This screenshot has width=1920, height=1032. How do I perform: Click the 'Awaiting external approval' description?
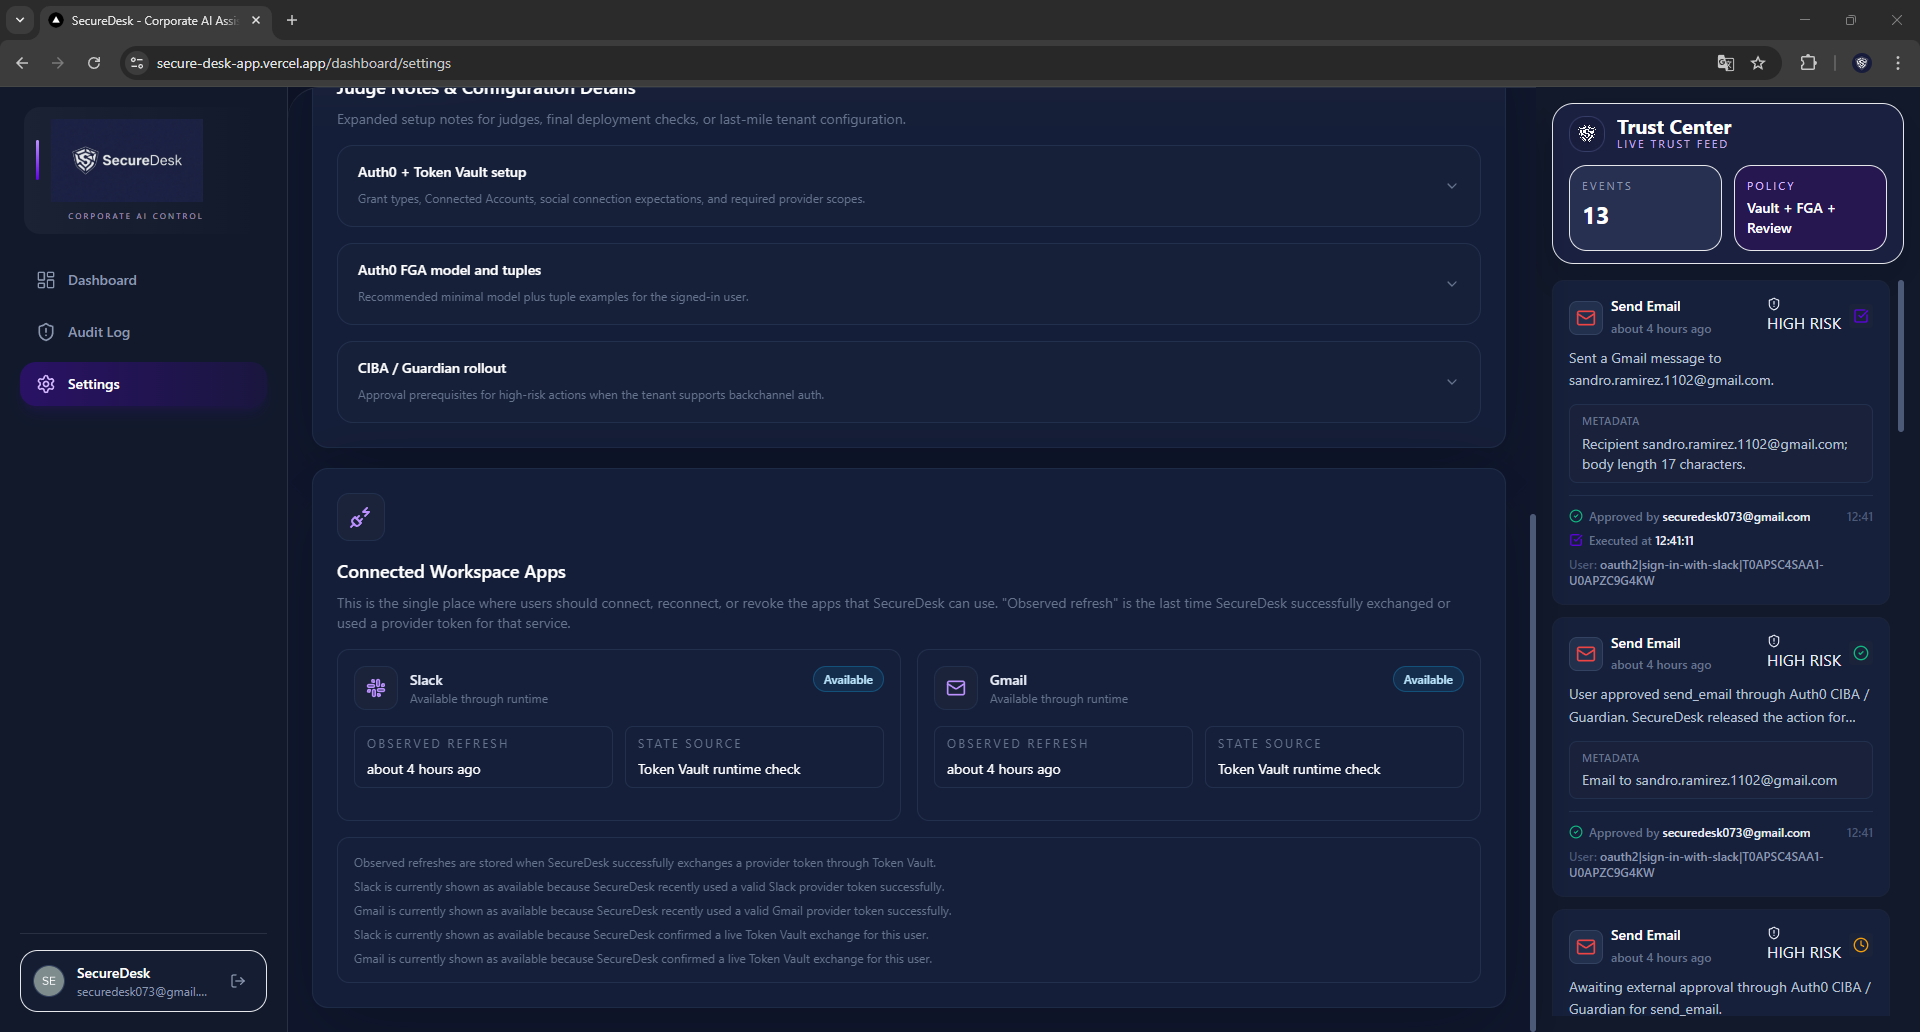pyautogui.click(x=1719, y=998)
